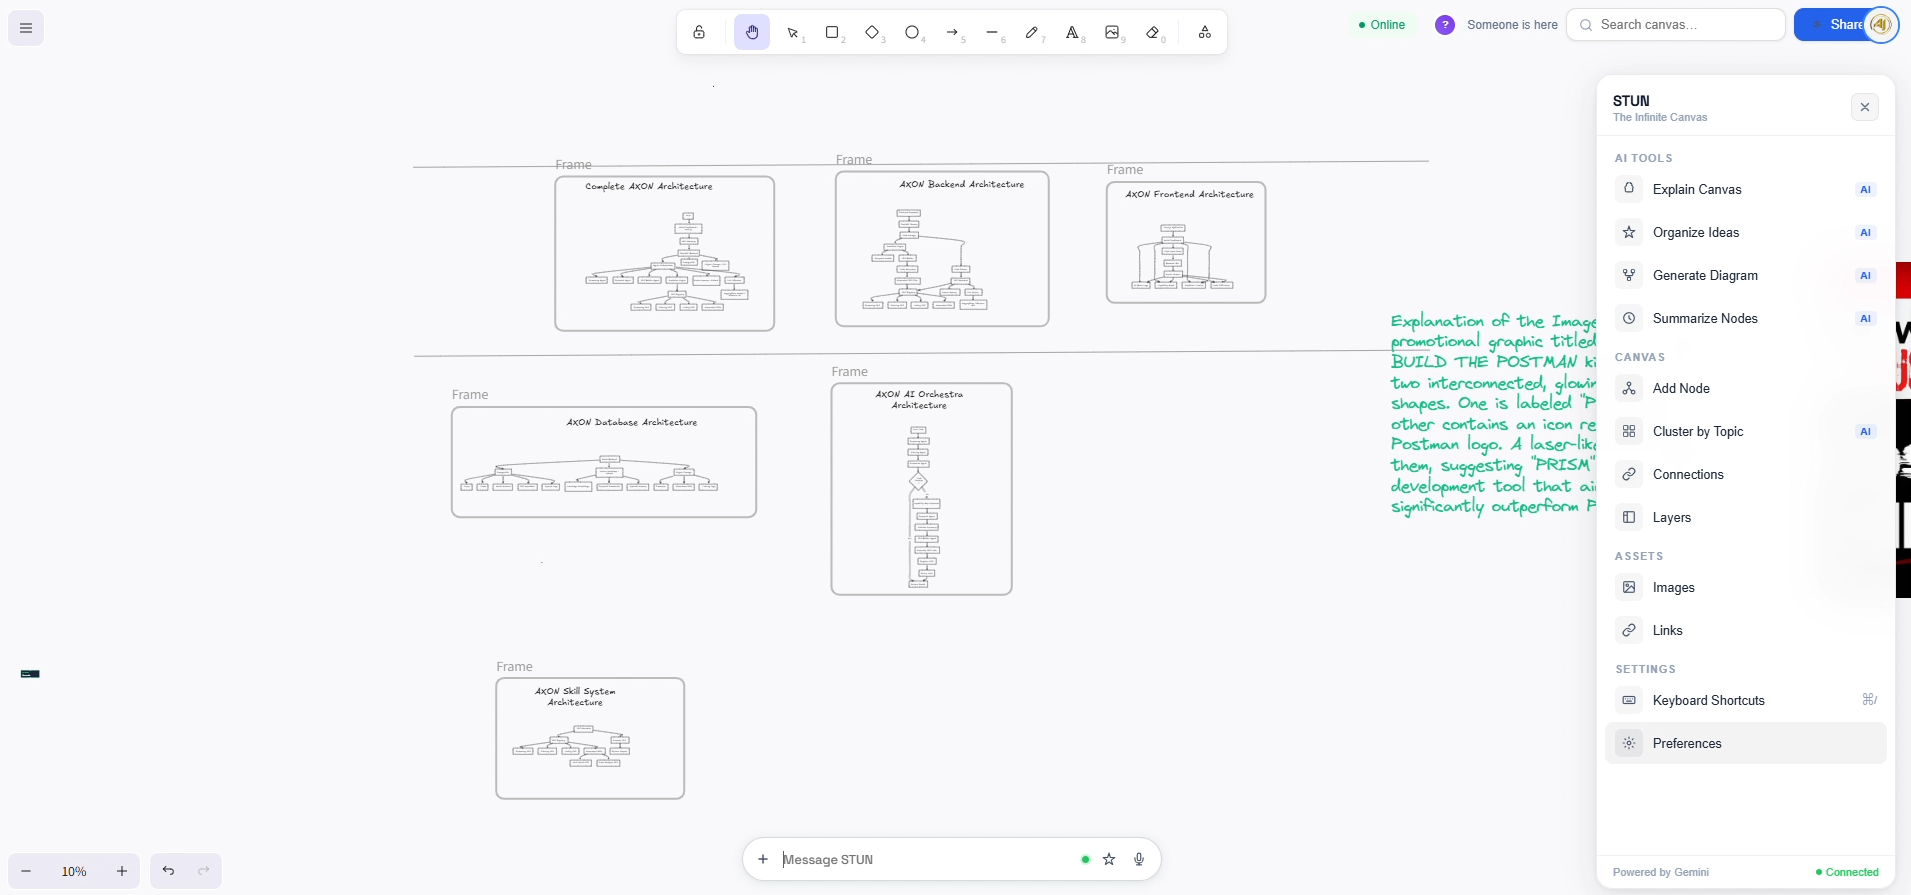1911x895 pixels.
Task: Zoom out with the minus button
Action: (x=27, y=871)
